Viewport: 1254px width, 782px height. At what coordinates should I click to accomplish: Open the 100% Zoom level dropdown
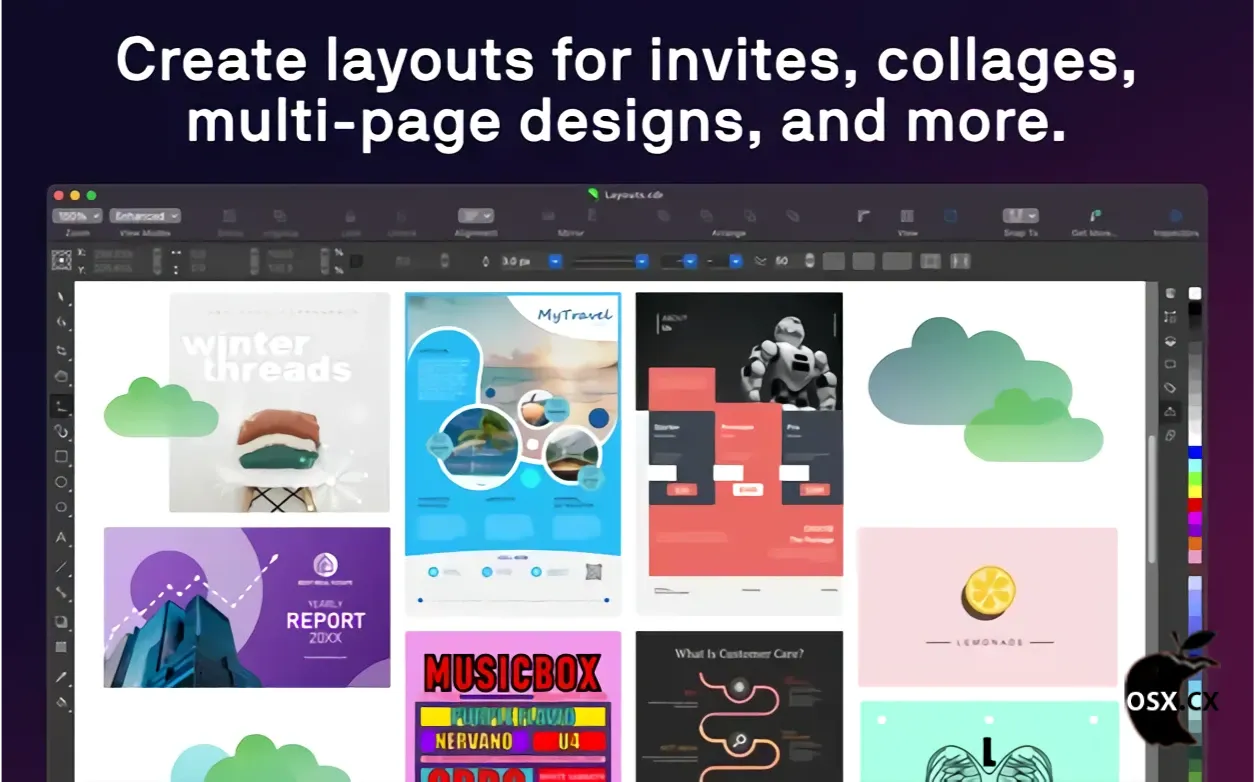click(78, 216)
